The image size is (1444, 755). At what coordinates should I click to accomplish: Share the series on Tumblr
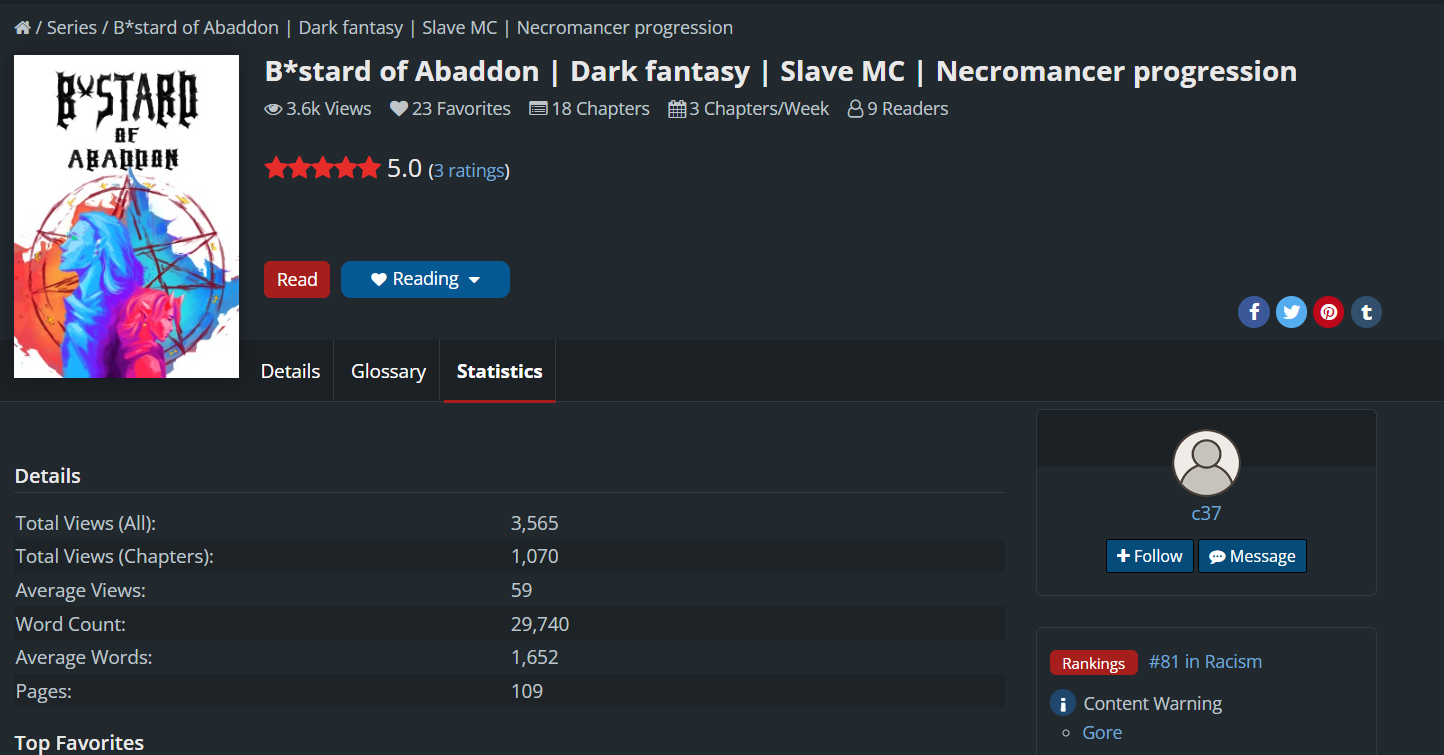1366,312
